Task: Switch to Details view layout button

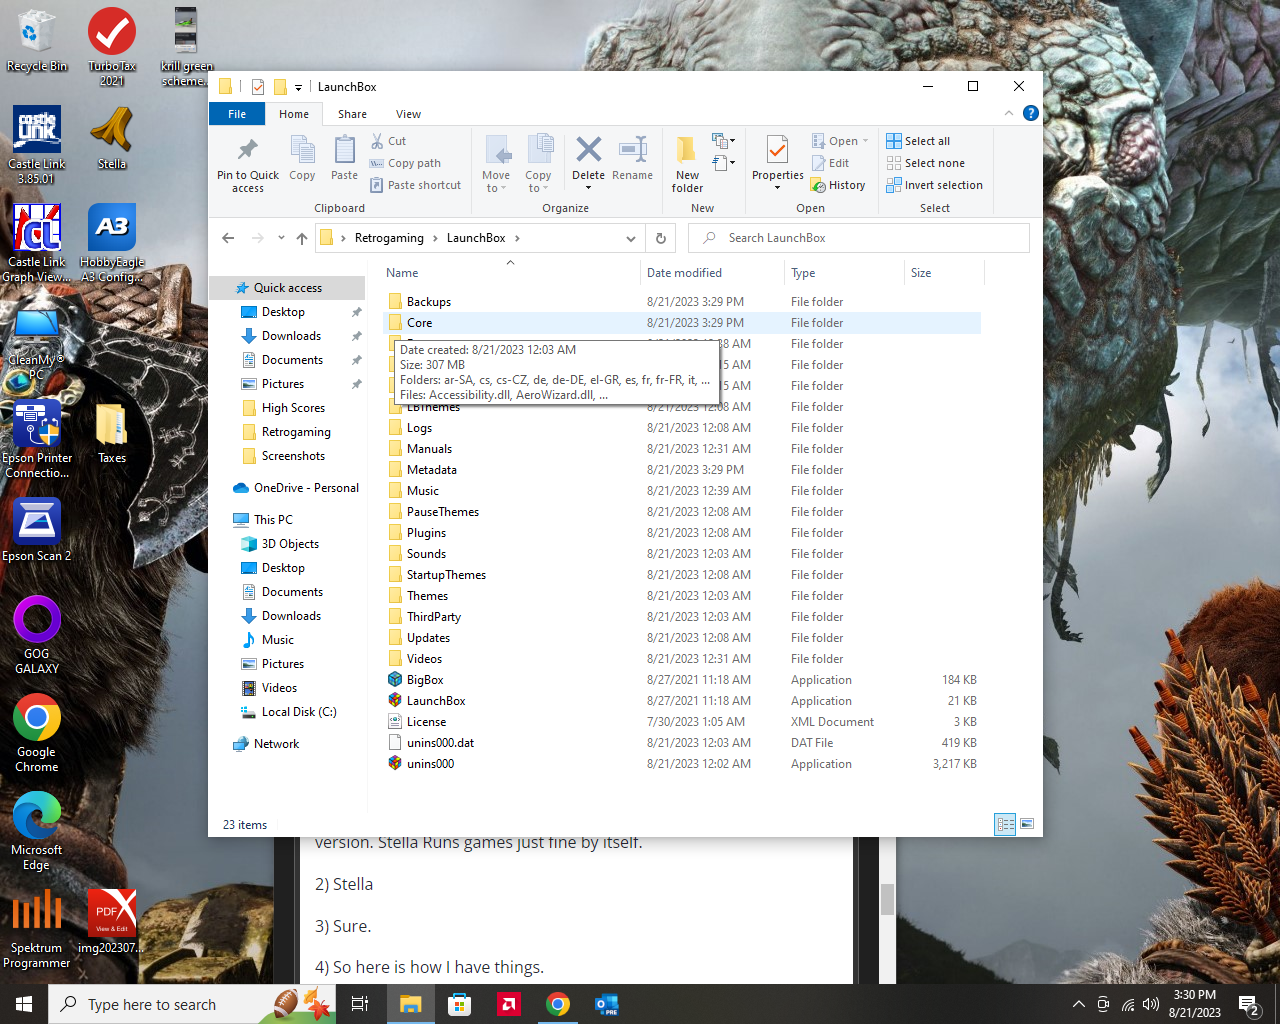Action: pyautogui.click(x=1005, y=824)
